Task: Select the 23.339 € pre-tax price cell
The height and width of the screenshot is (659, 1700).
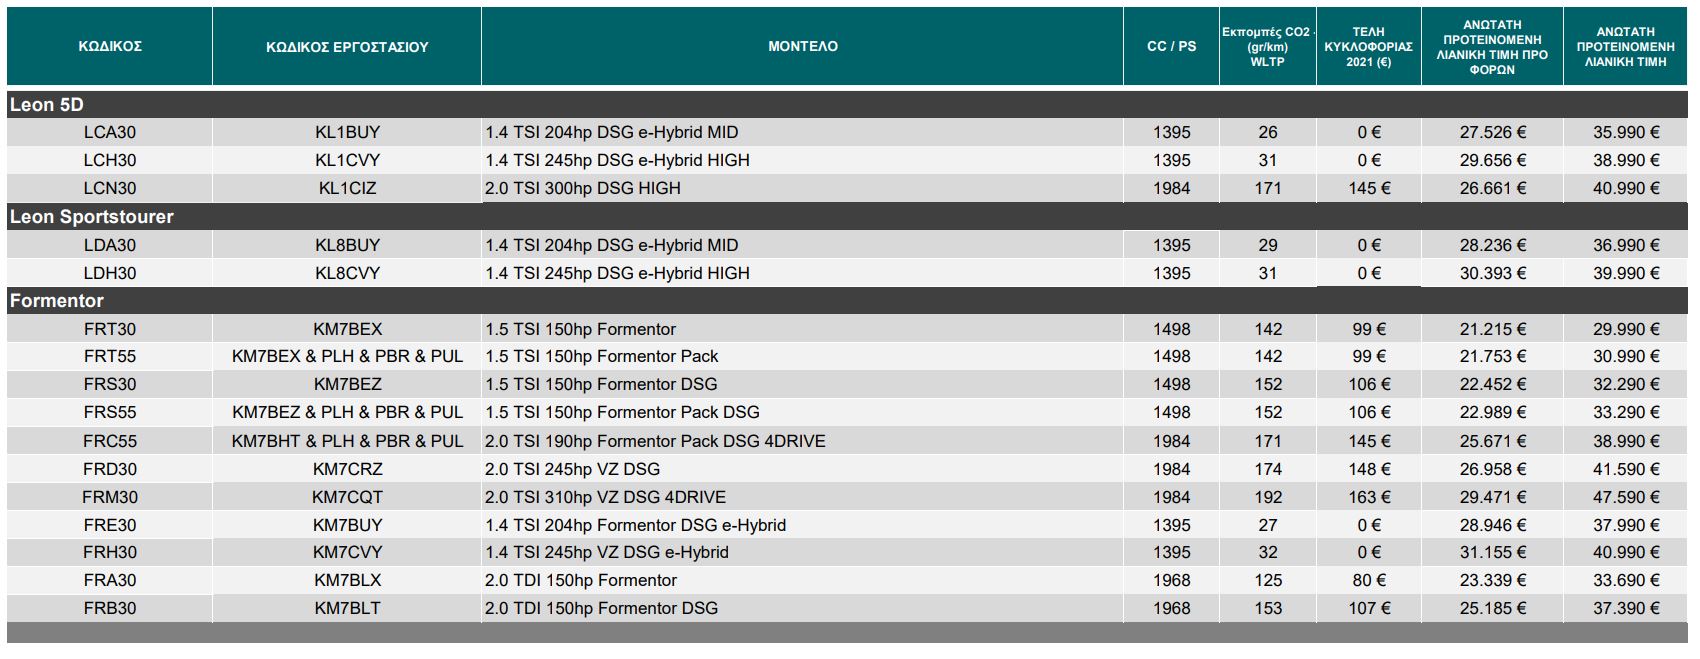Action: coord(1492,580)
